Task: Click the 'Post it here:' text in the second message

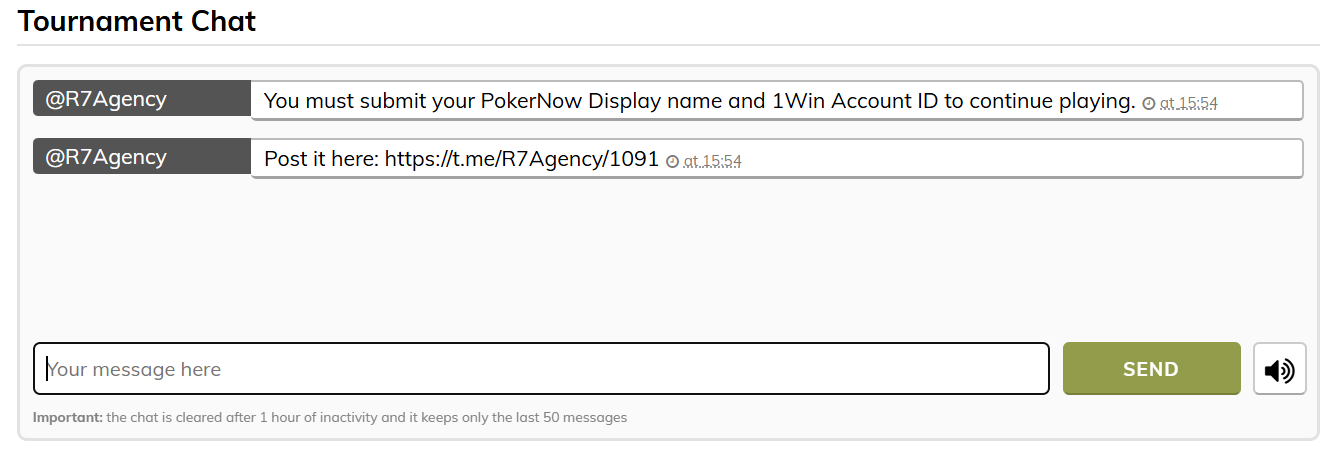Action: pyautogui.click(x=321, y=159)
